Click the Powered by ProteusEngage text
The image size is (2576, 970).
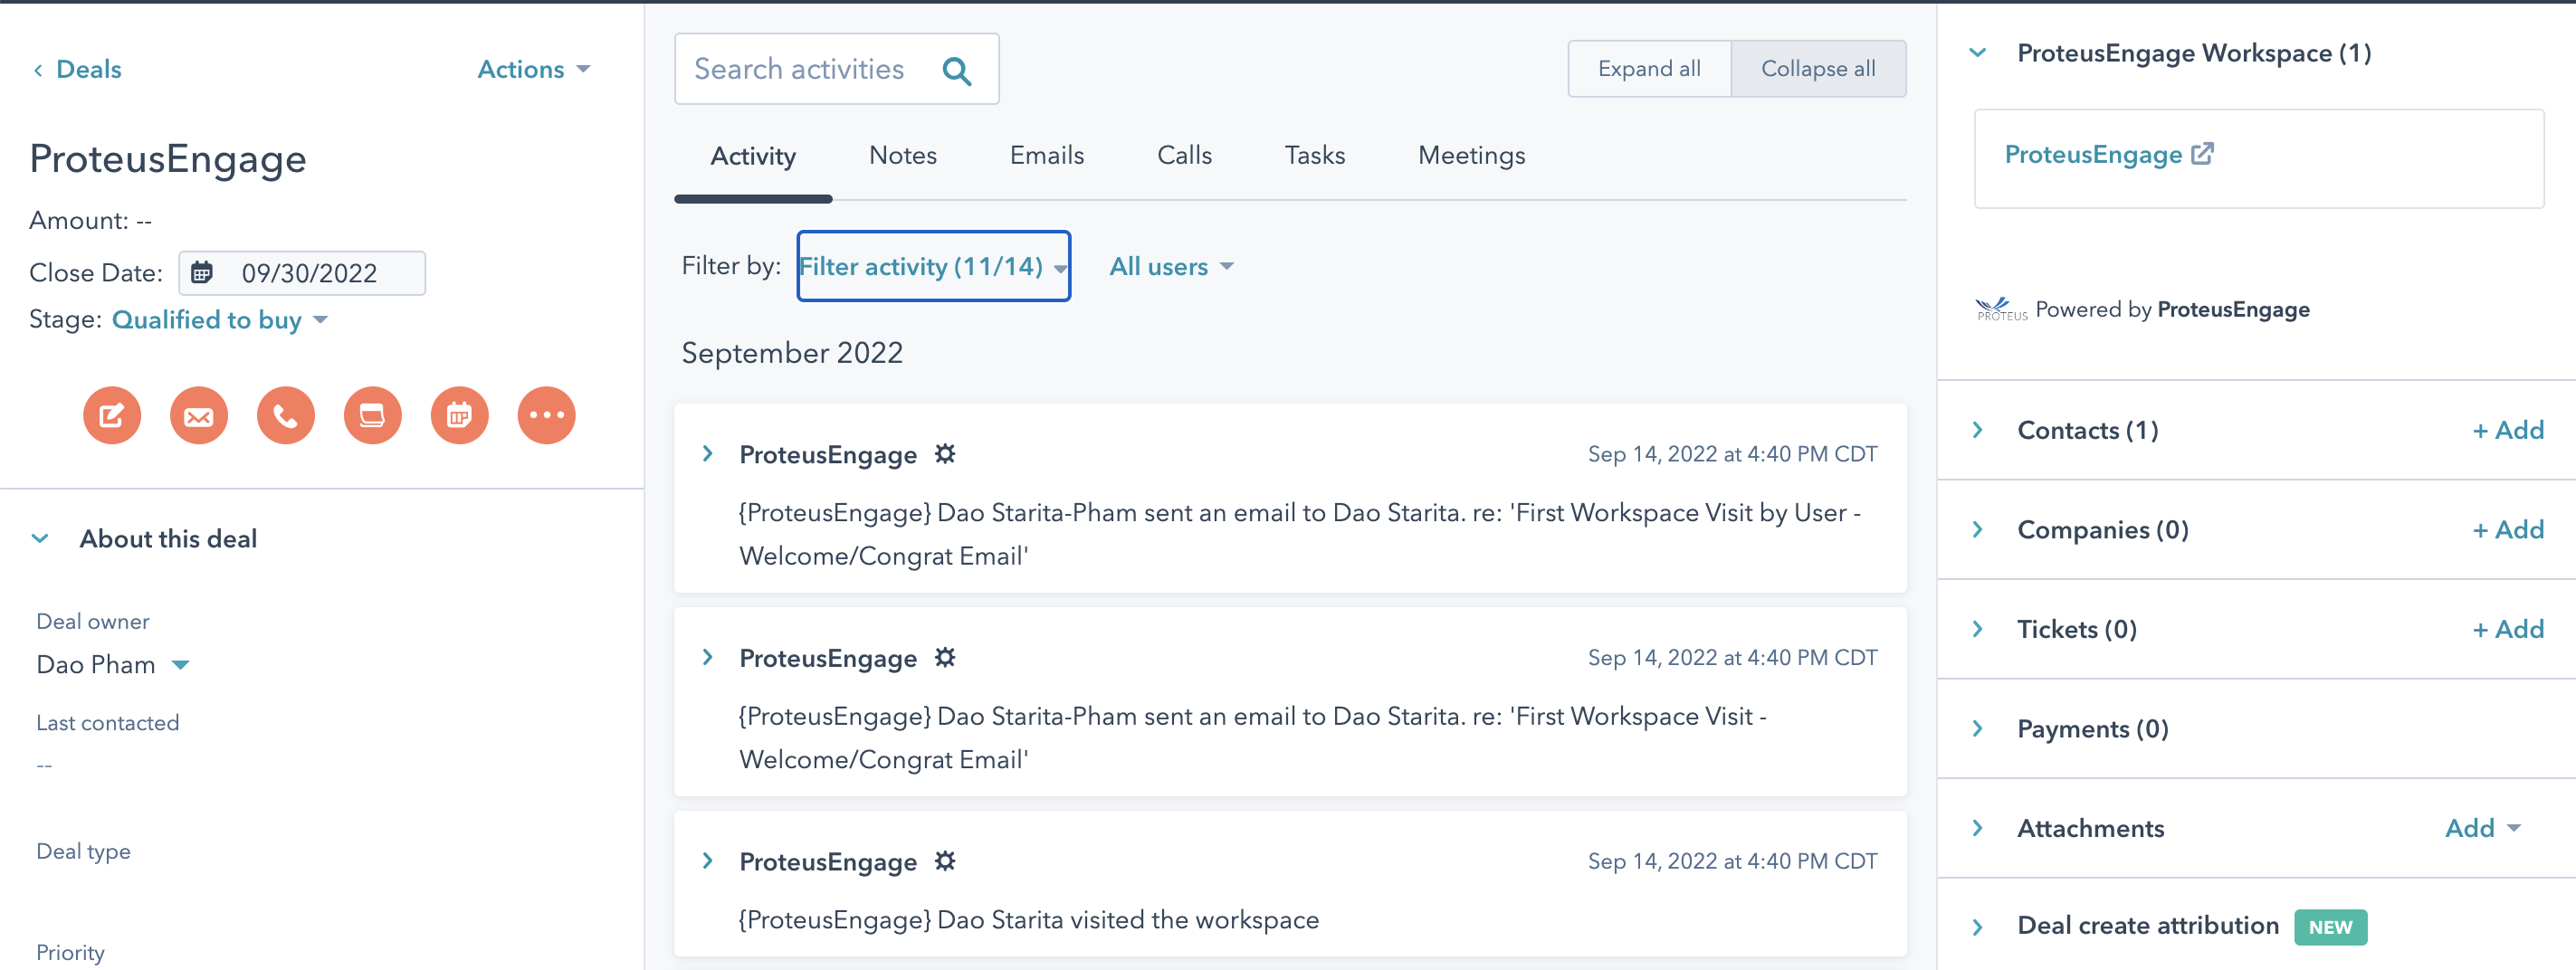(x=2172, y=310)
